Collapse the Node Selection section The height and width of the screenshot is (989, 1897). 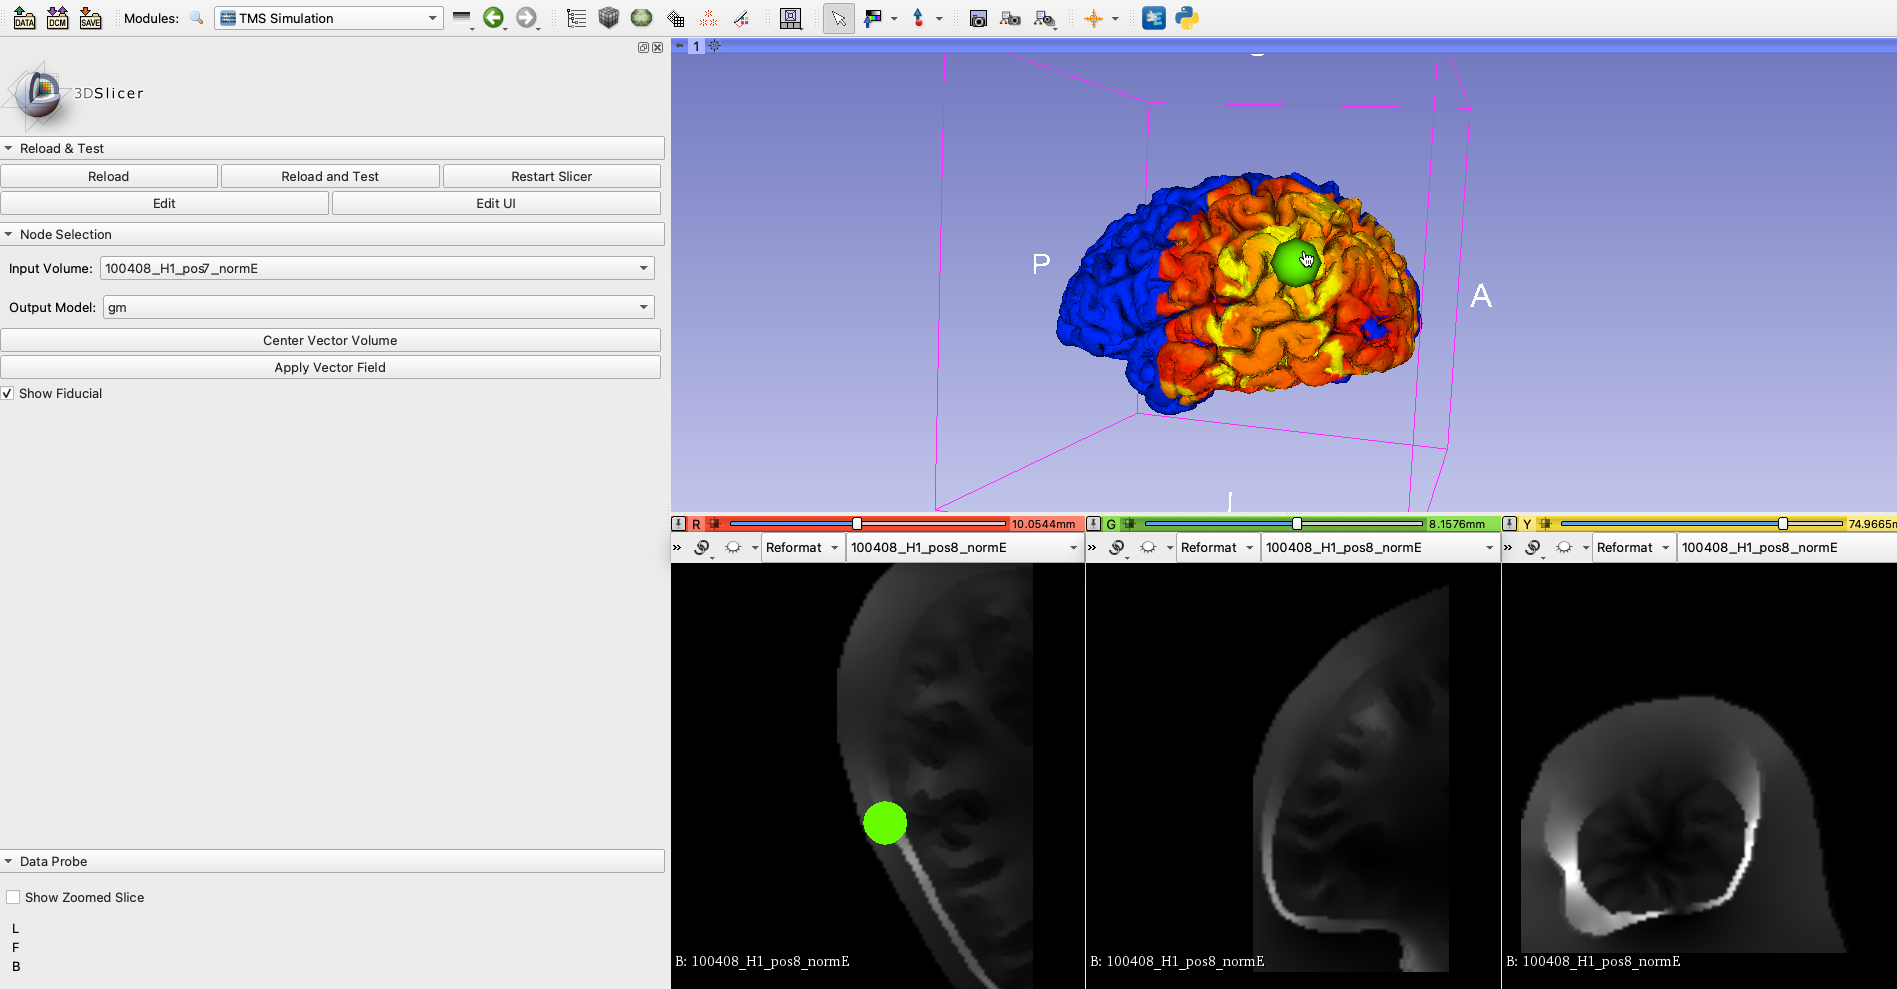coord(9,234)
